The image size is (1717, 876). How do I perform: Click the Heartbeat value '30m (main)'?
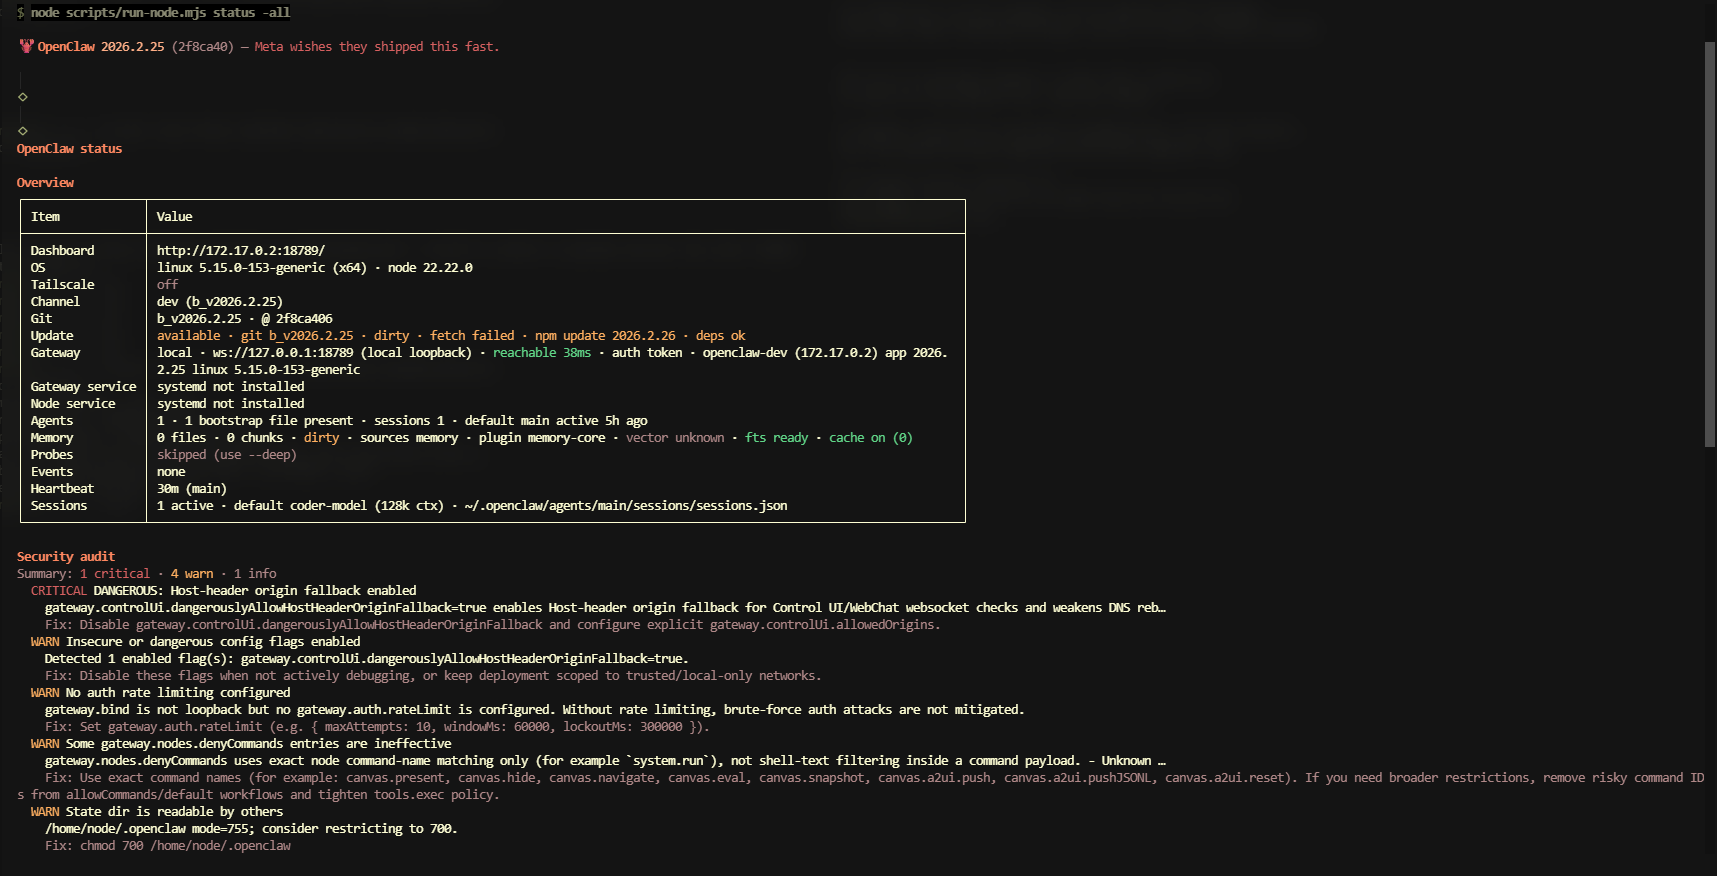tap(192, 489)
